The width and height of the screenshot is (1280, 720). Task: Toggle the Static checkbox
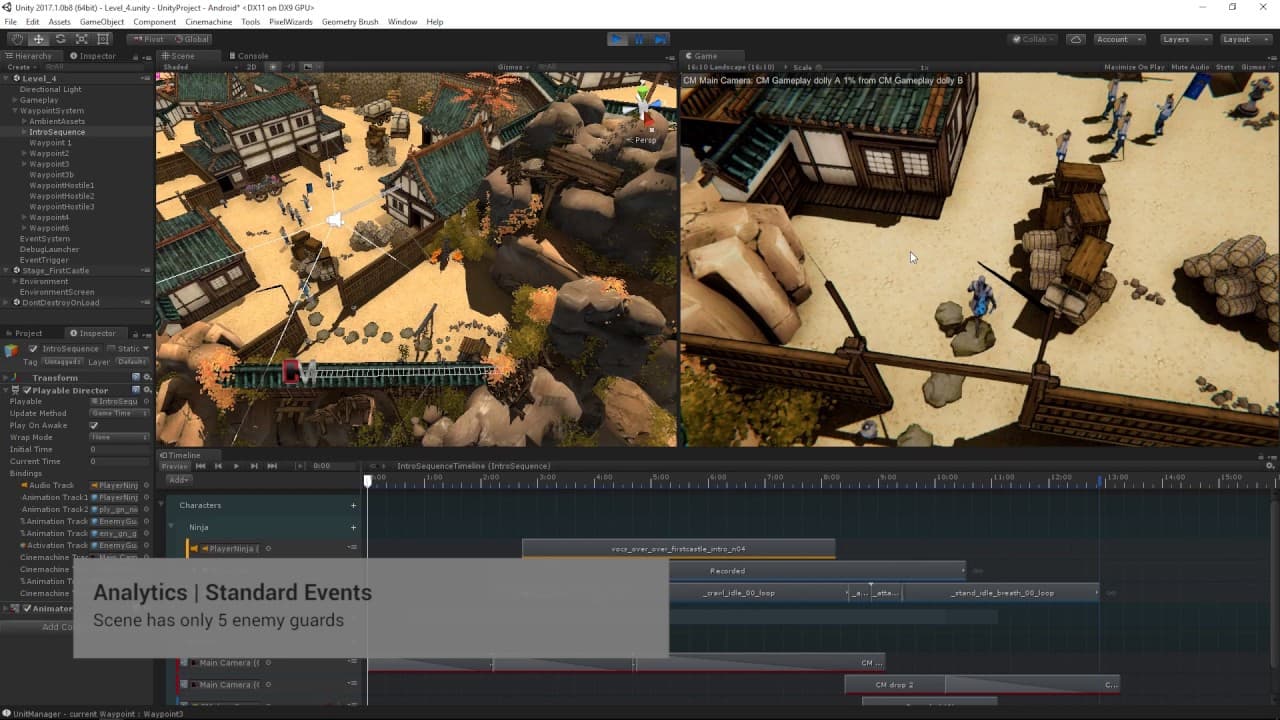tap(111, 349)
